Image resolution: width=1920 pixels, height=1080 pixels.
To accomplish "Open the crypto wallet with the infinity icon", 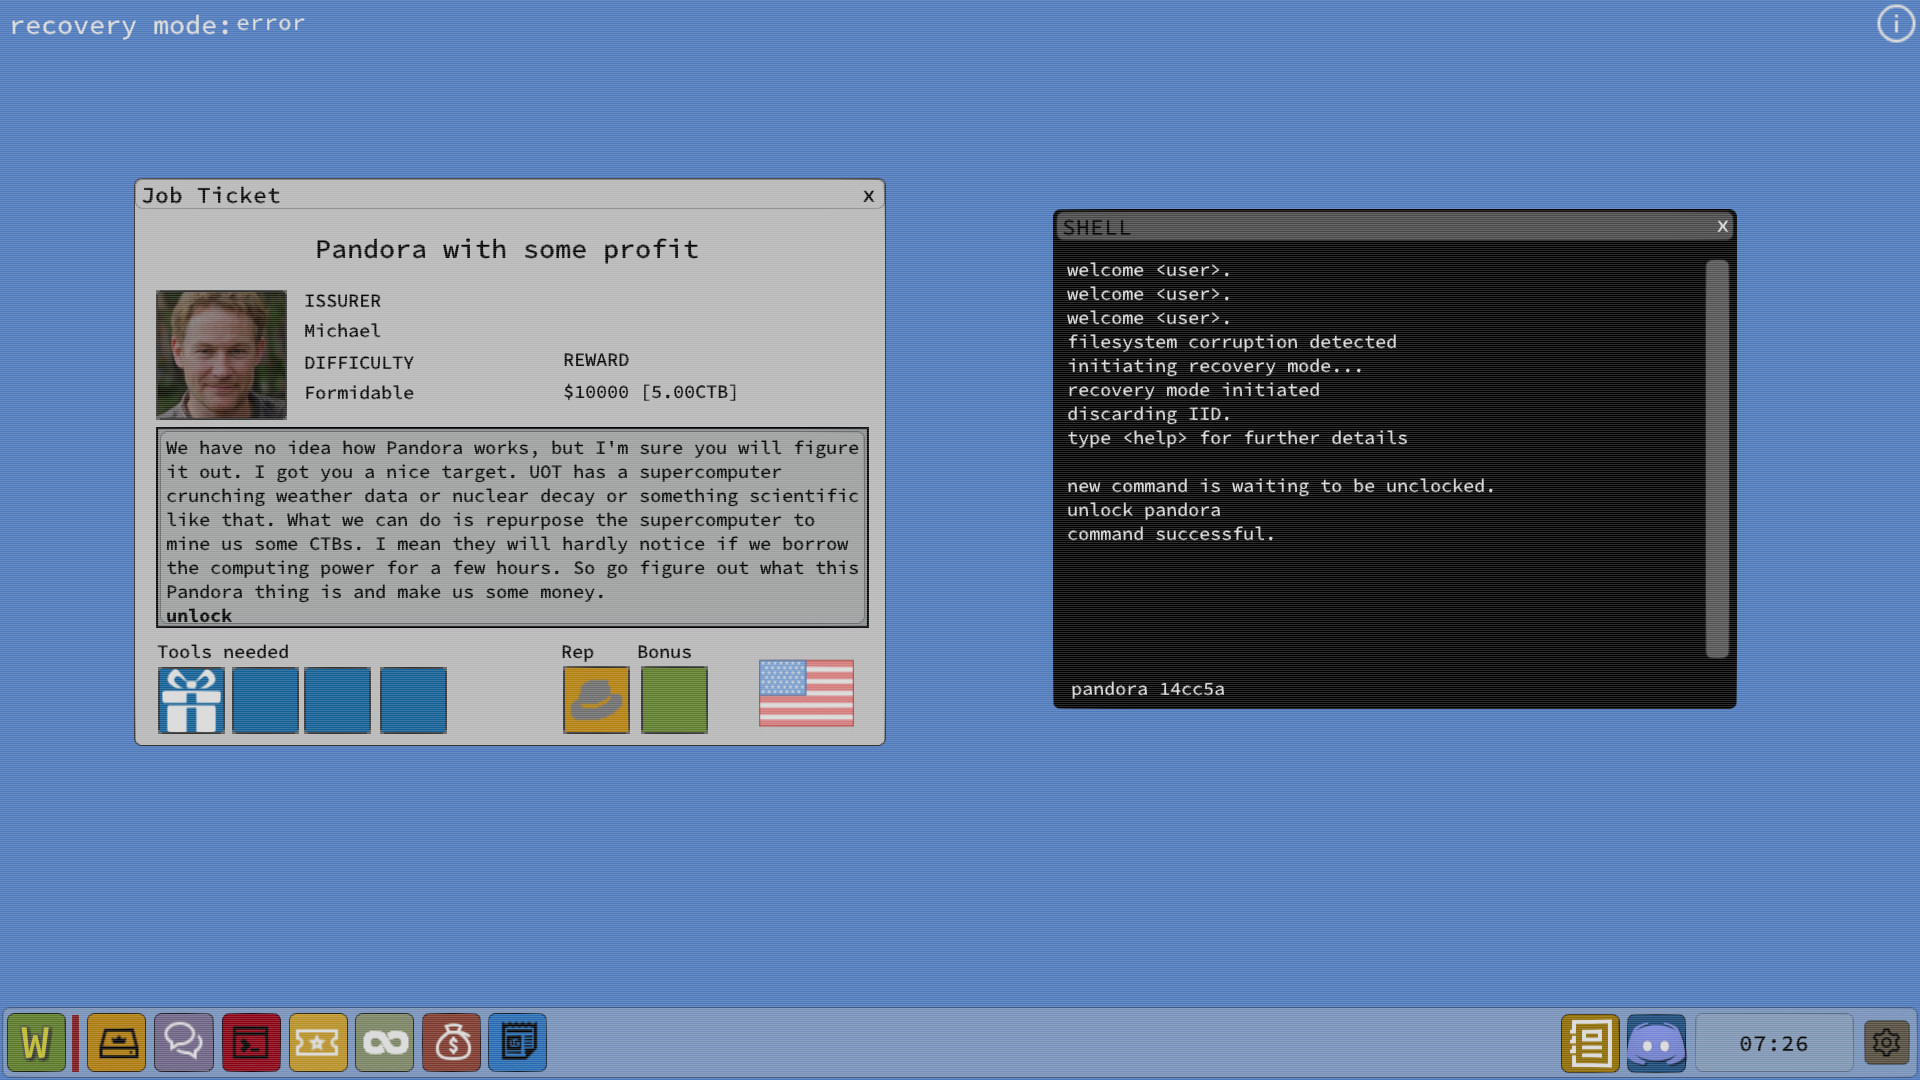I will point(385,1042).
